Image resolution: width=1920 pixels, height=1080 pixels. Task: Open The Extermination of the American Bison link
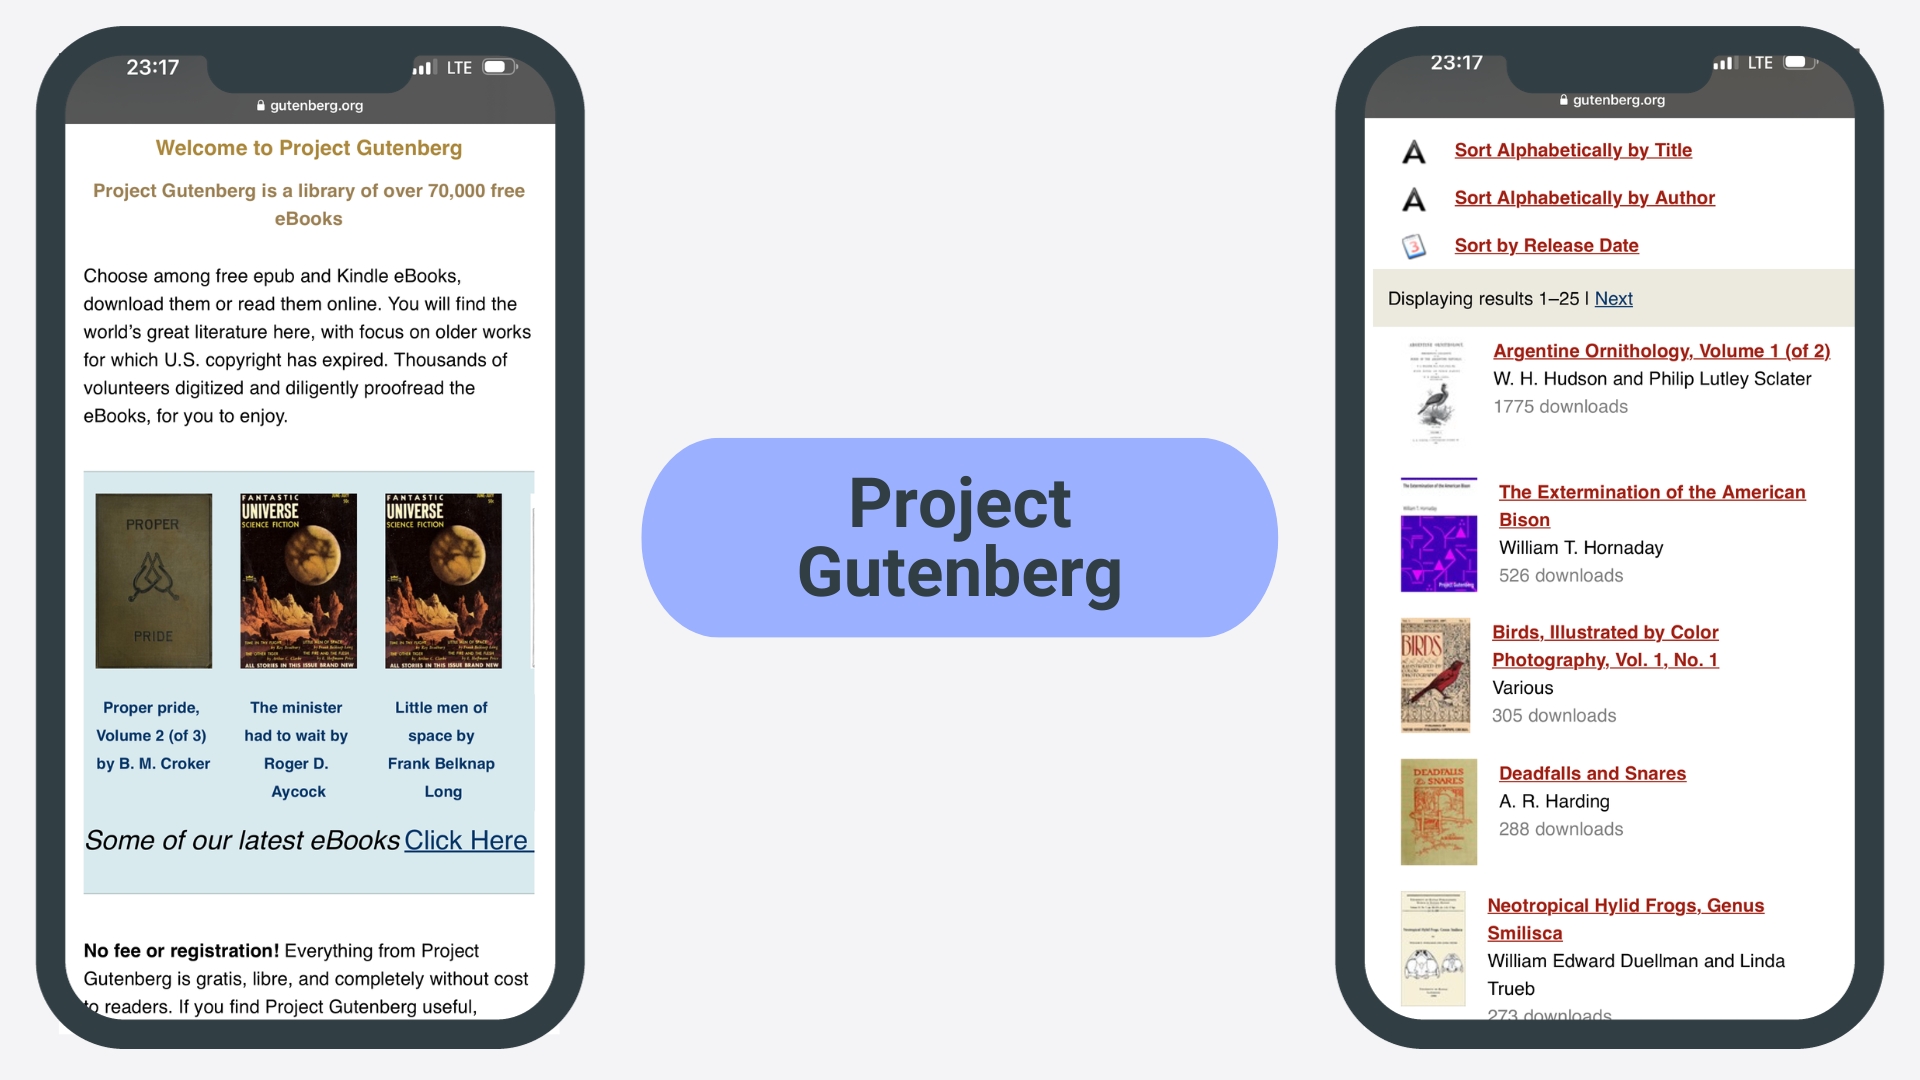click(1652, 504)
